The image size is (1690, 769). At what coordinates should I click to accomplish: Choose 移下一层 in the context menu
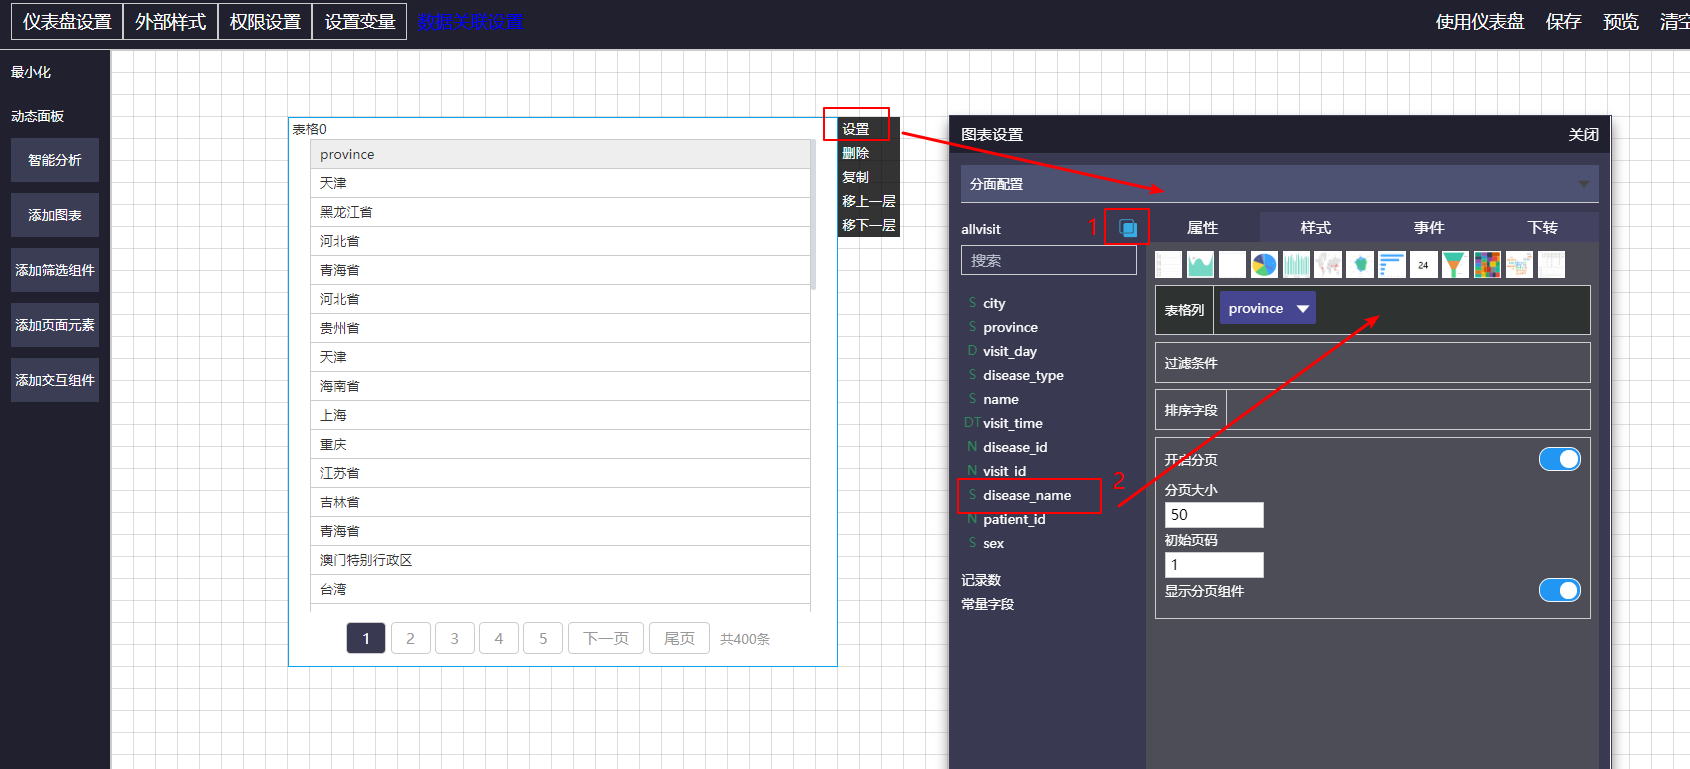point(869,225)
